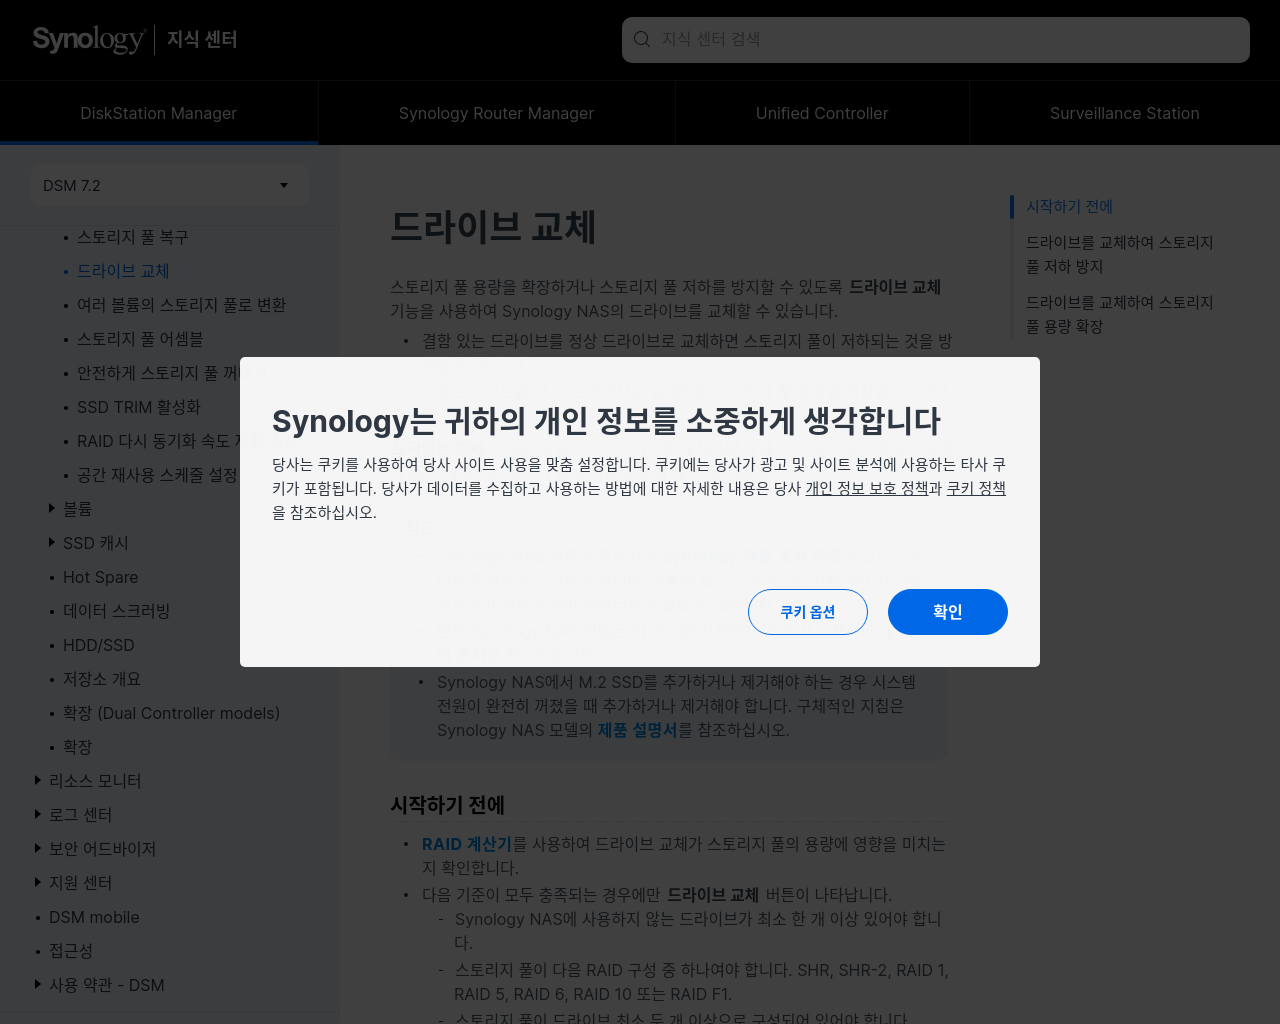Screen dimensions: 1280x1024
Task: Open the RAID 계산기 link
Action: 467,844
